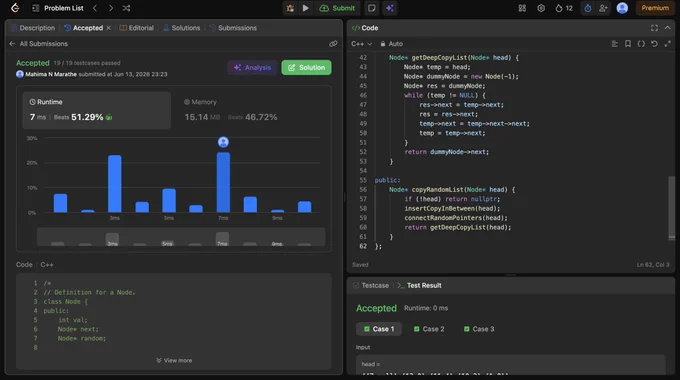Switch to the Editorial tab

(137, 28)
